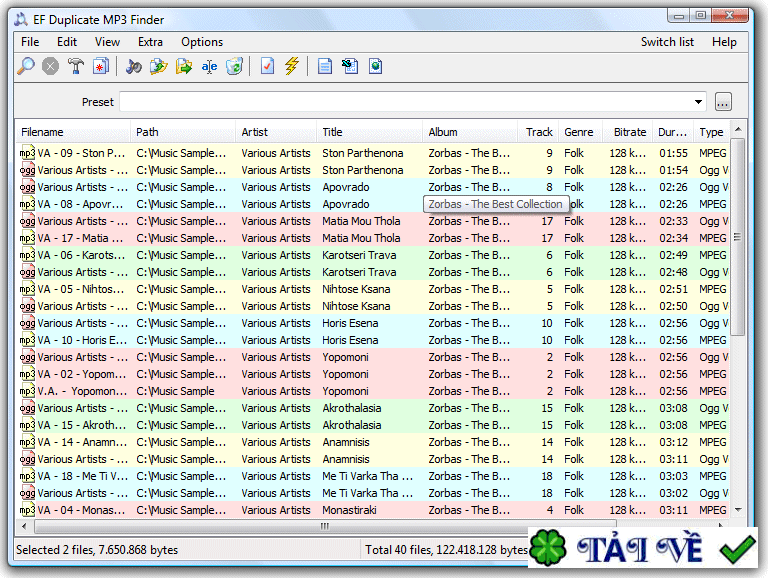The height and width of the screenshot is (578, 768).
Task: Open the Preset dropdown arrow
Action: (698, 102)
